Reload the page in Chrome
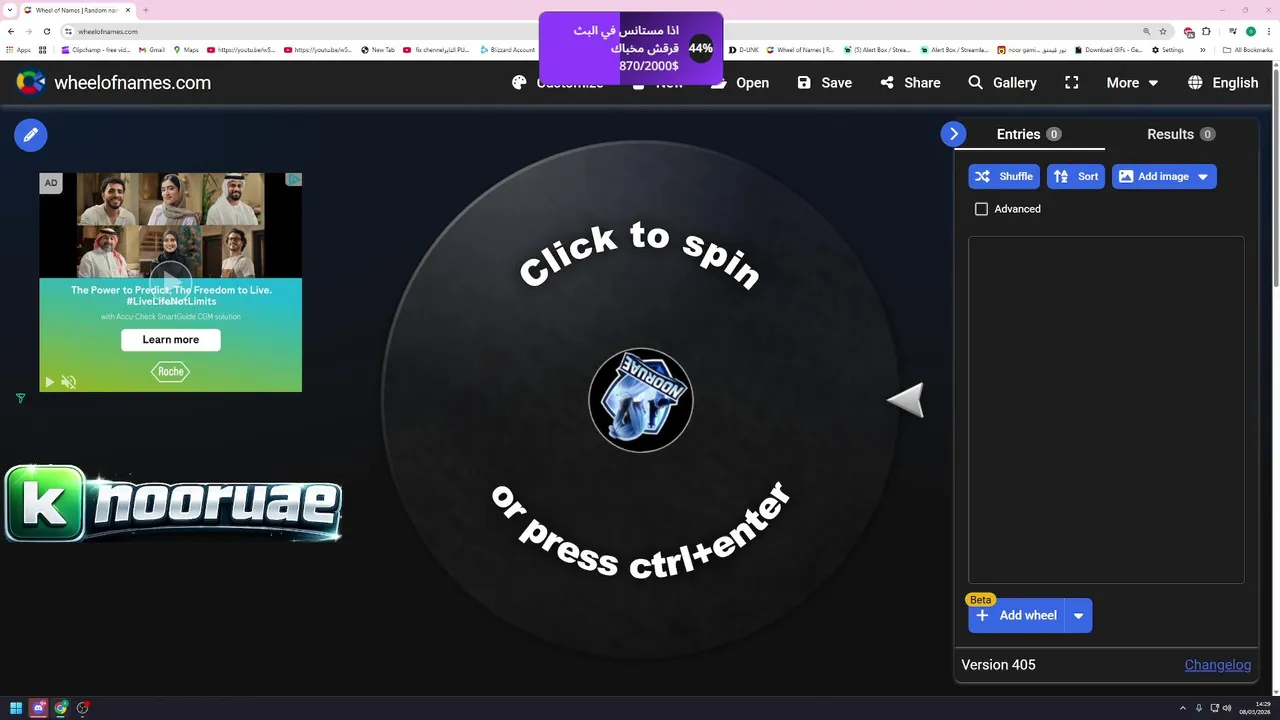 point(46,31)
